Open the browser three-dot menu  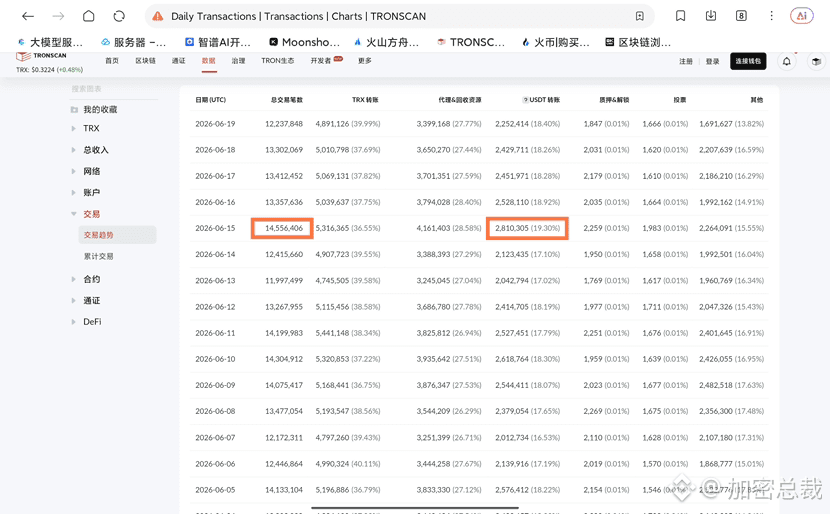[x=771, y=16]
